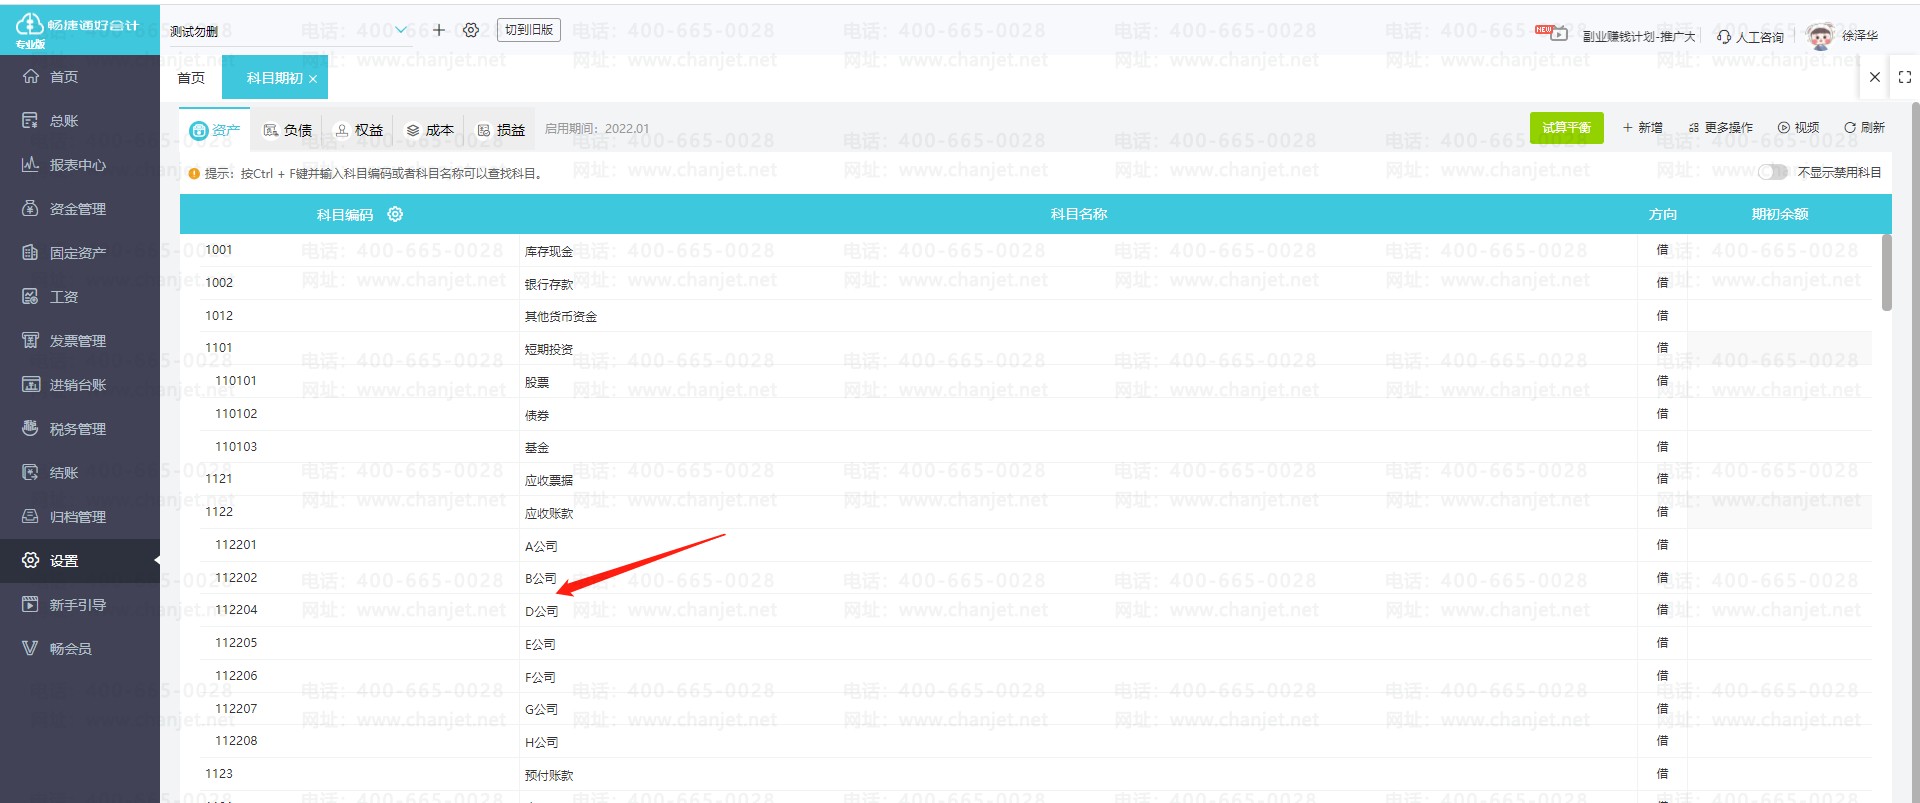Click the 切到旧版 button
The image size is (1920, 803).
tap(529, 30)
